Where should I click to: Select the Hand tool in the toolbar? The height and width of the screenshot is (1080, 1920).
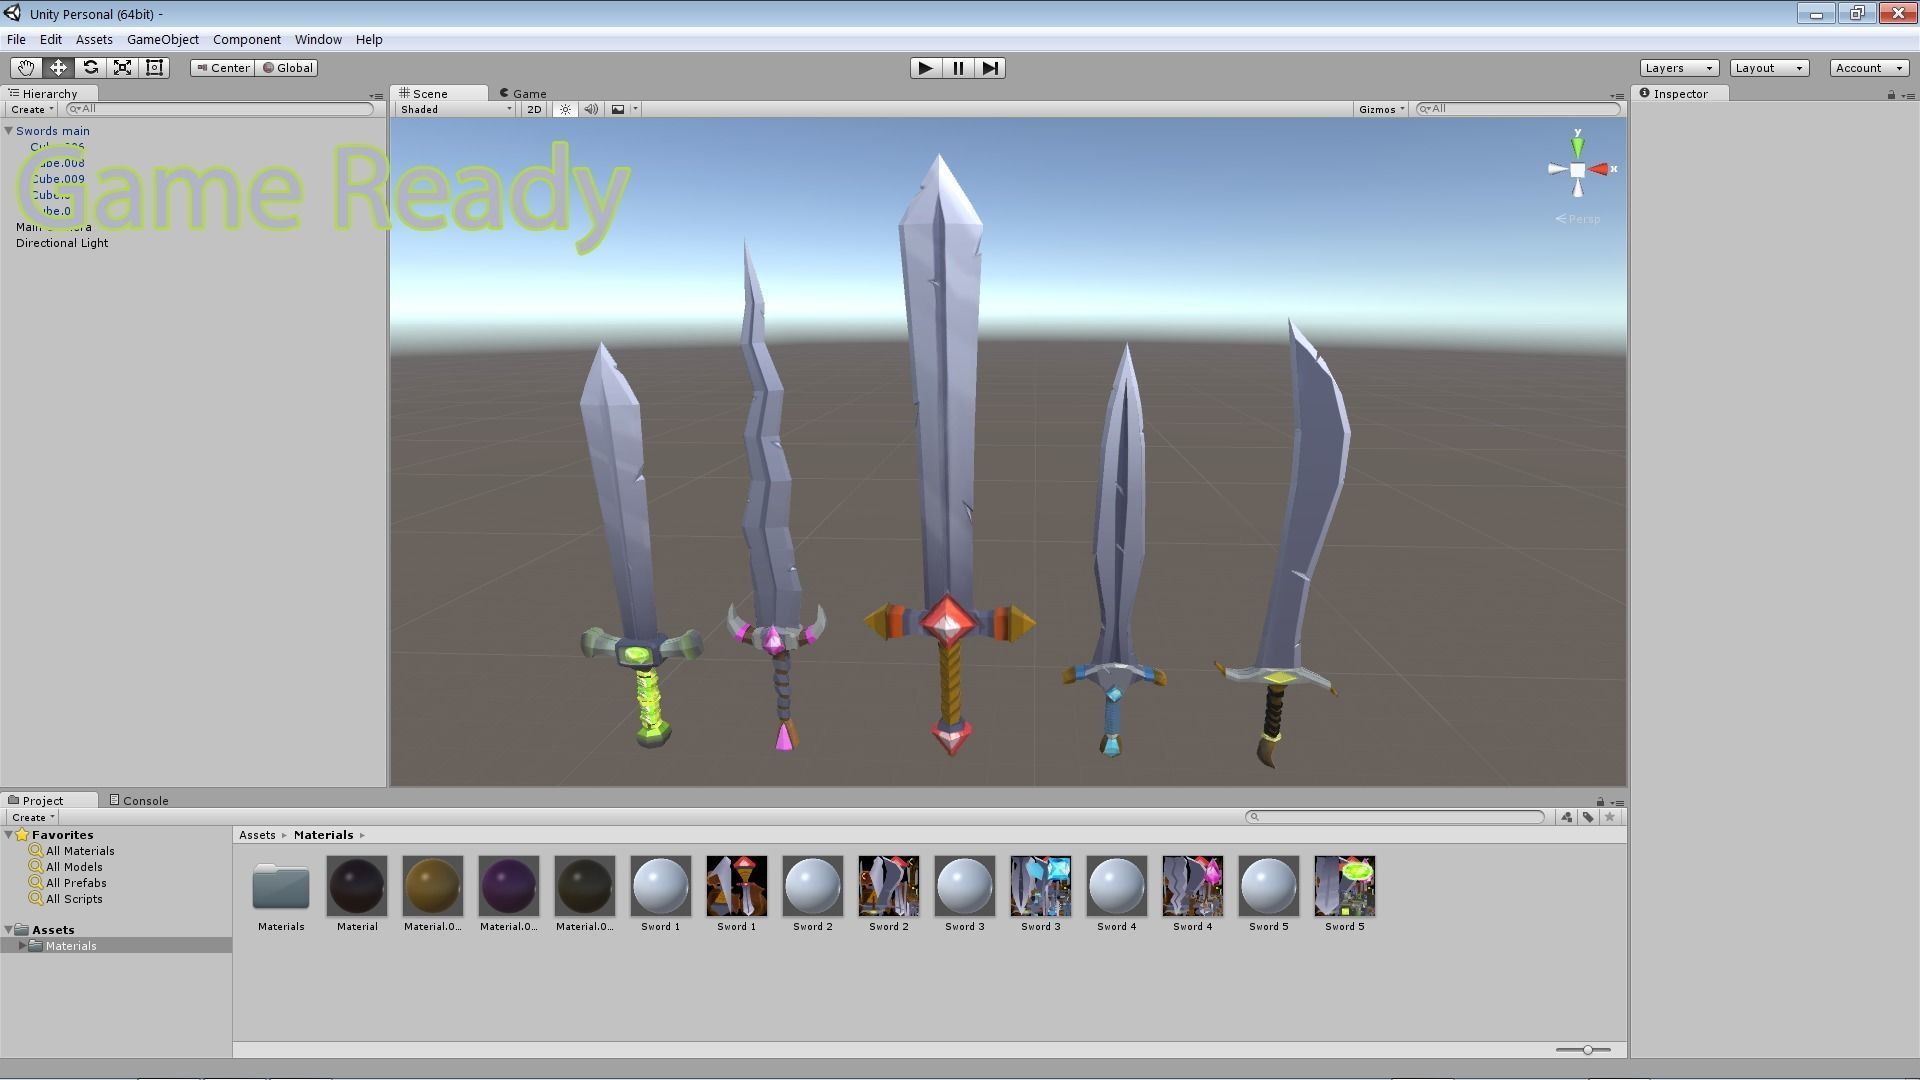(x=26, y=68)
